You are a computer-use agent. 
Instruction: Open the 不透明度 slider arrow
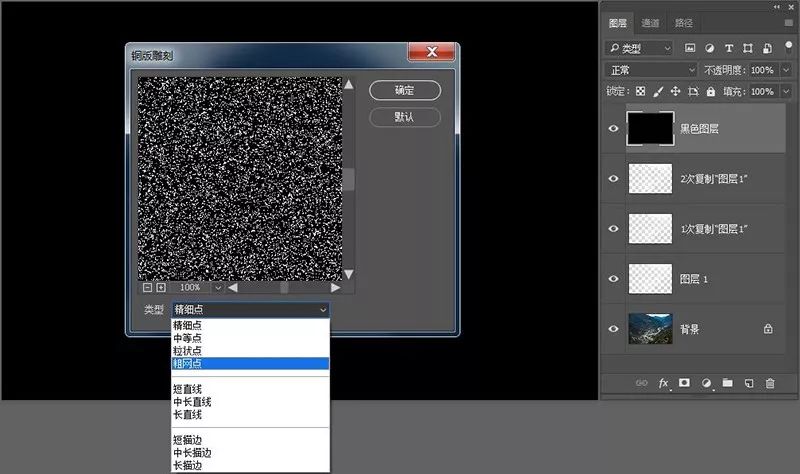[x=786, y=70]
